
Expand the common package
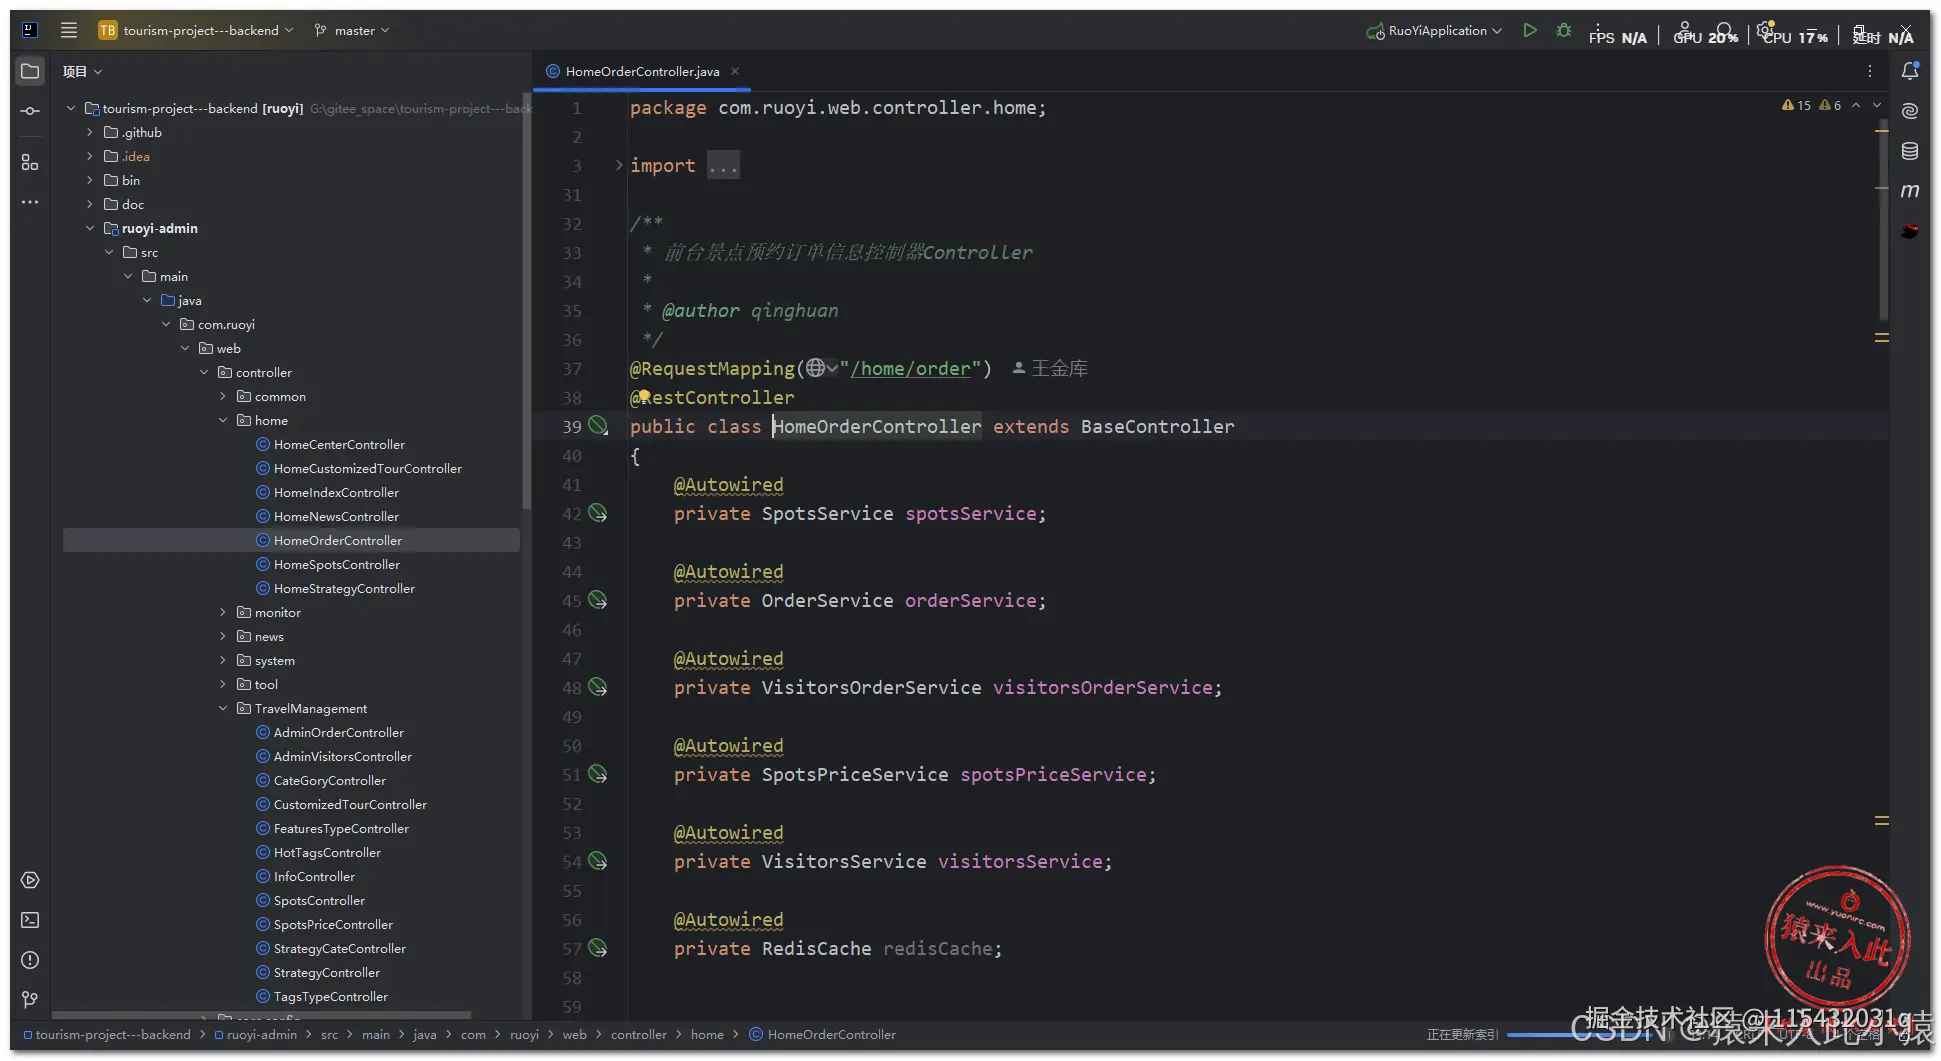pyautogui.click(x=223, y=396)
